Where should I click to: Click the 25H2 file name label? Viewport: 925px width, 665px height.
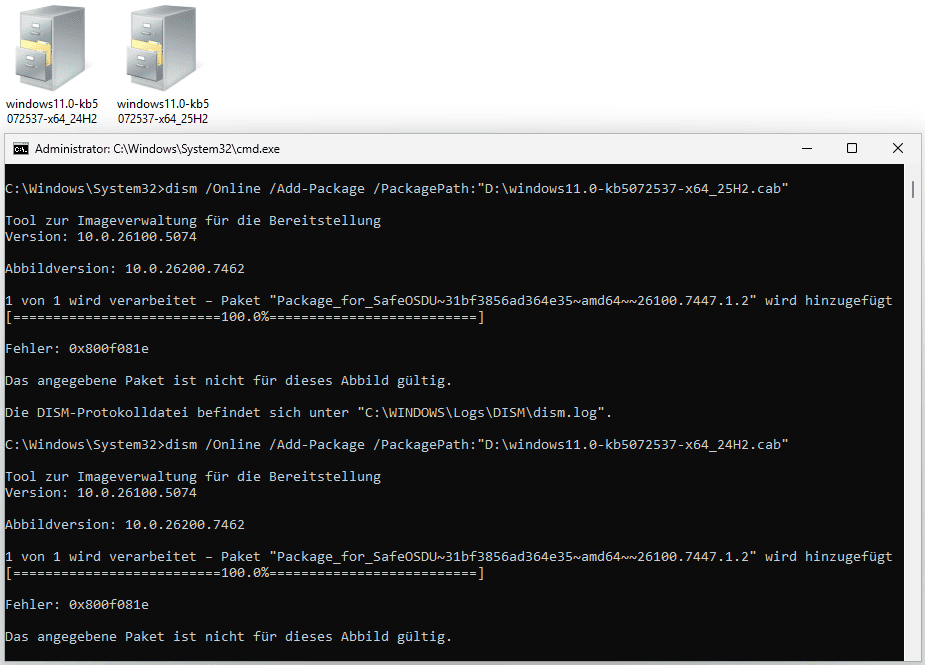[163, 111]
